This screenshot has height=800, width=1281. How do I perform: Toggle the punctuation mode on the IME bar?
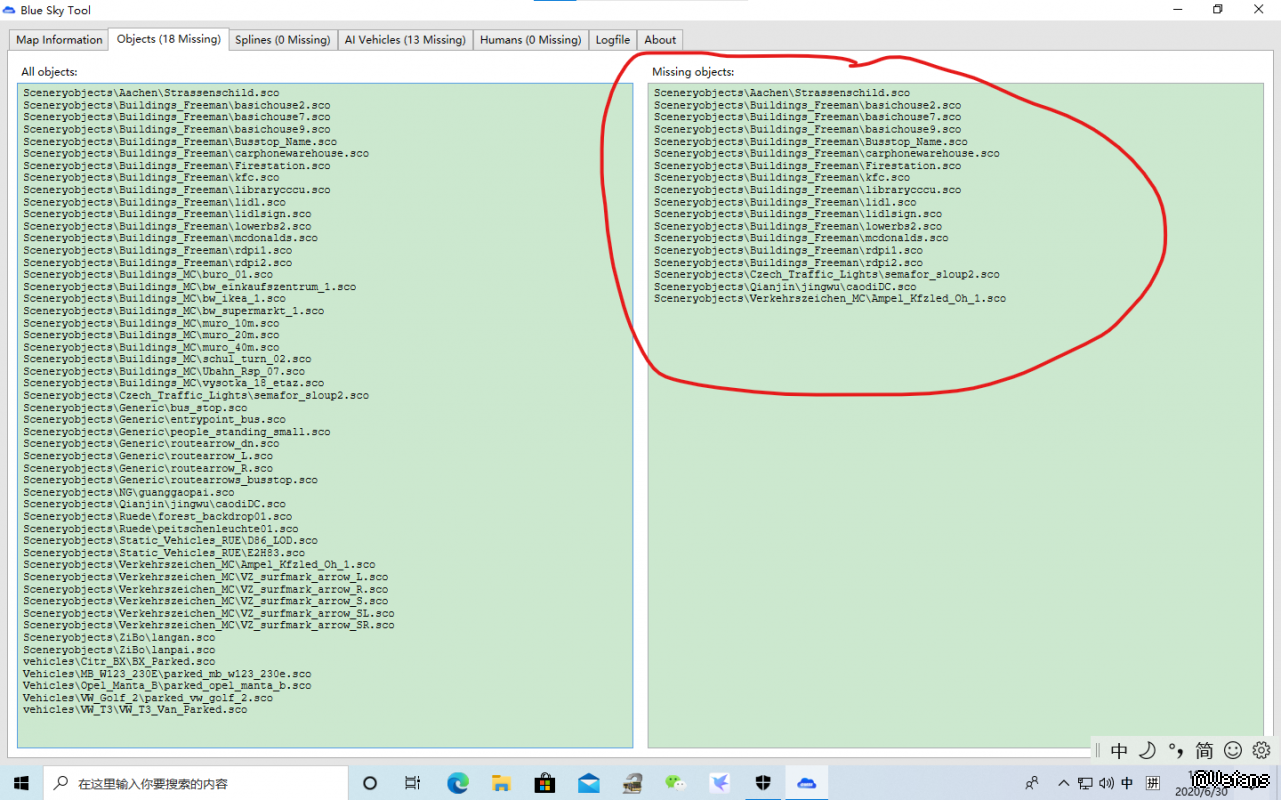point(1176,750)
